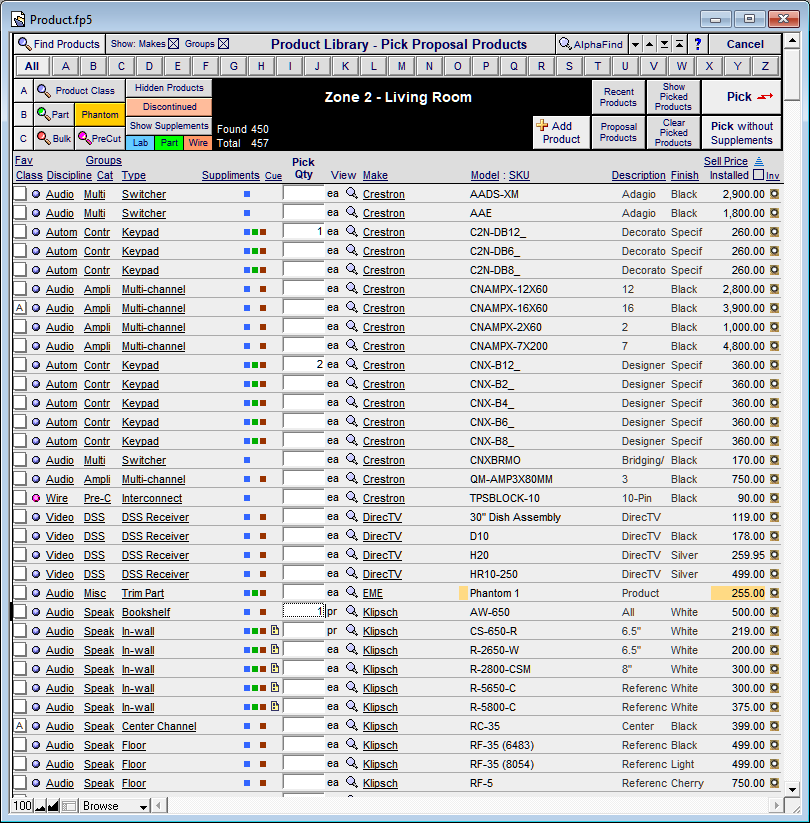This screenshot has height=823, width=810.
Task: Click the orange Wire supplement swatch
Action: pyautogui.click(x=198, y=143)
